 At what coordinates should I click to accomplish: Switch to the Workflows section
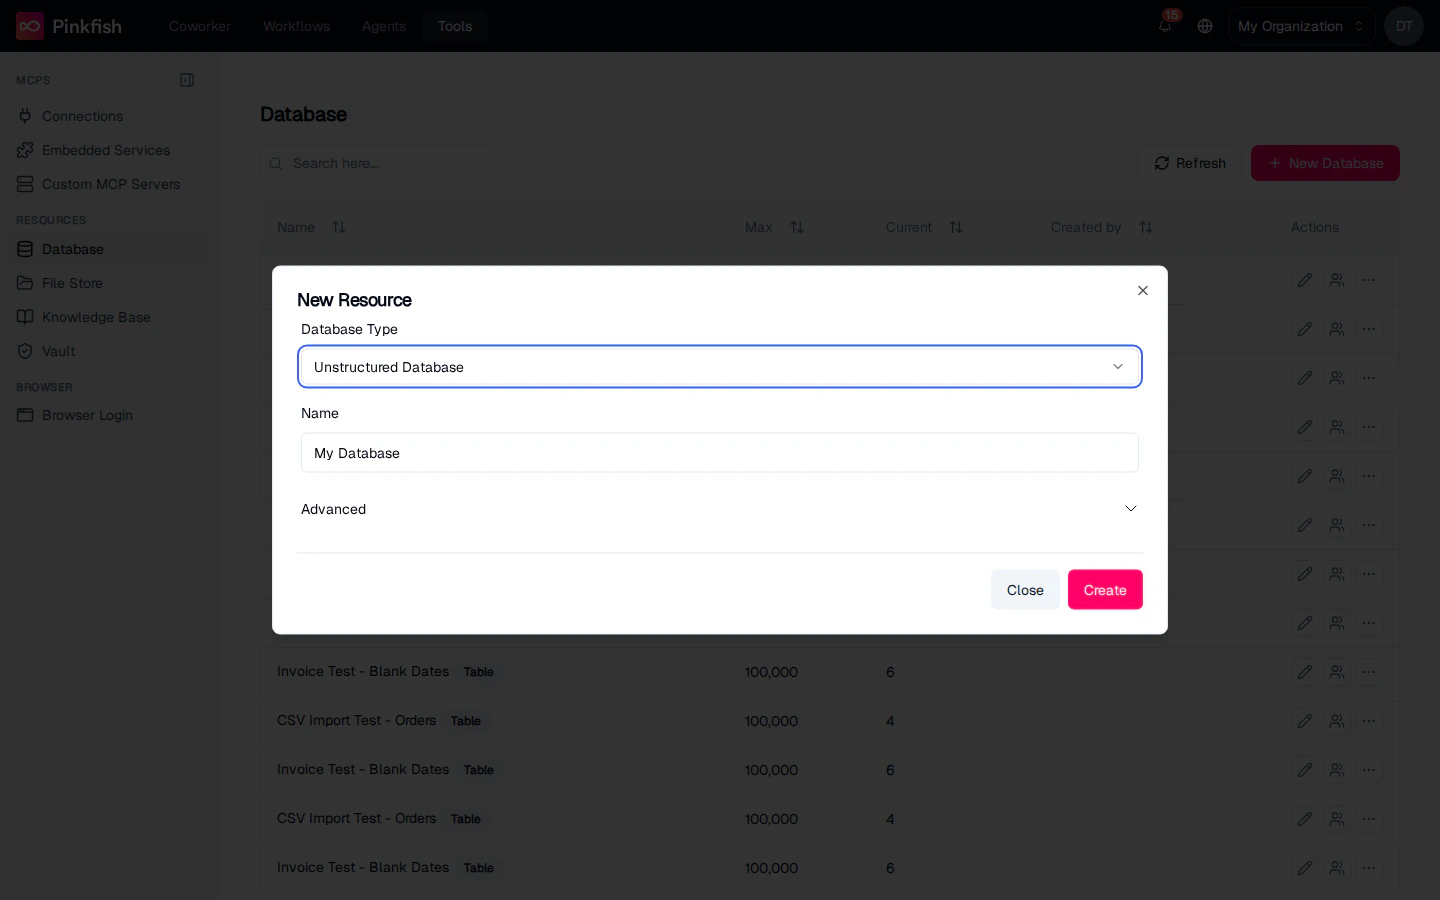click(x=296, y=26)
